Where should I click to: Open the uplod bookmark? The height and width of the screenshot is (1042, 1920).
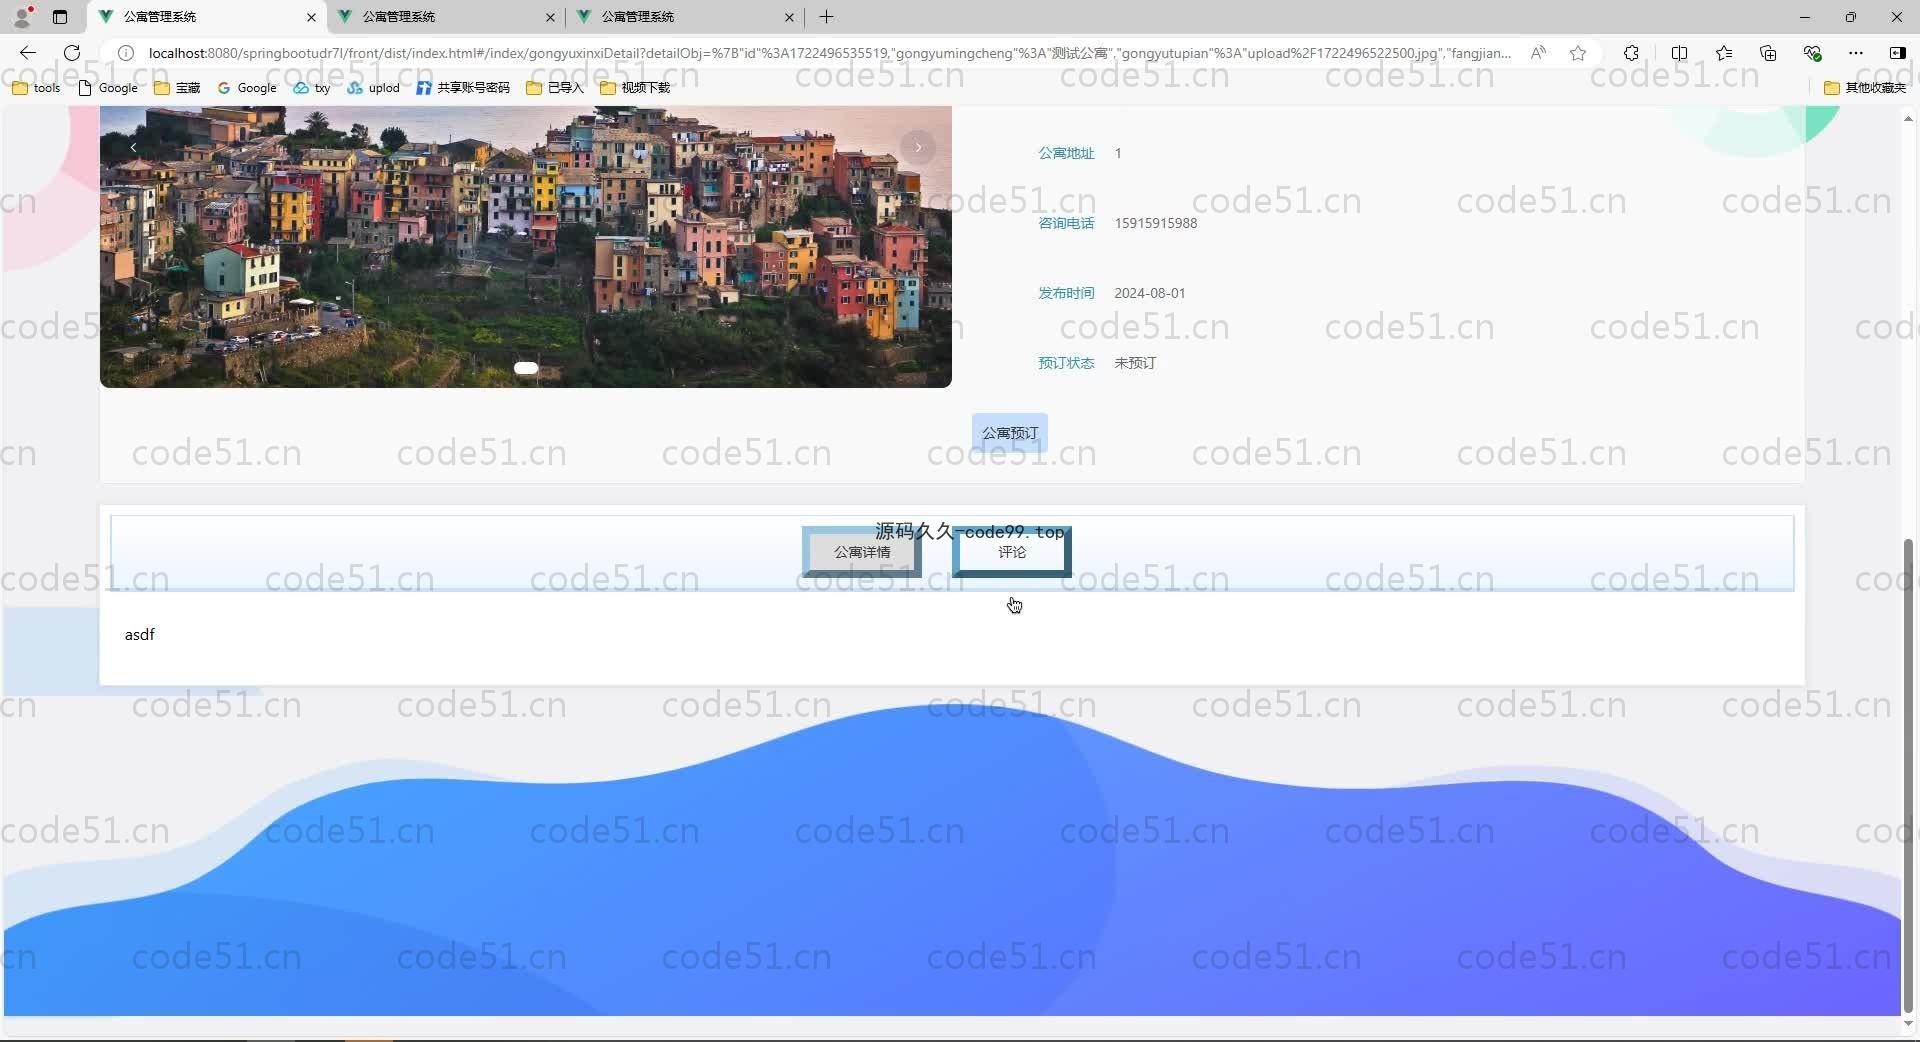point(374,88)
